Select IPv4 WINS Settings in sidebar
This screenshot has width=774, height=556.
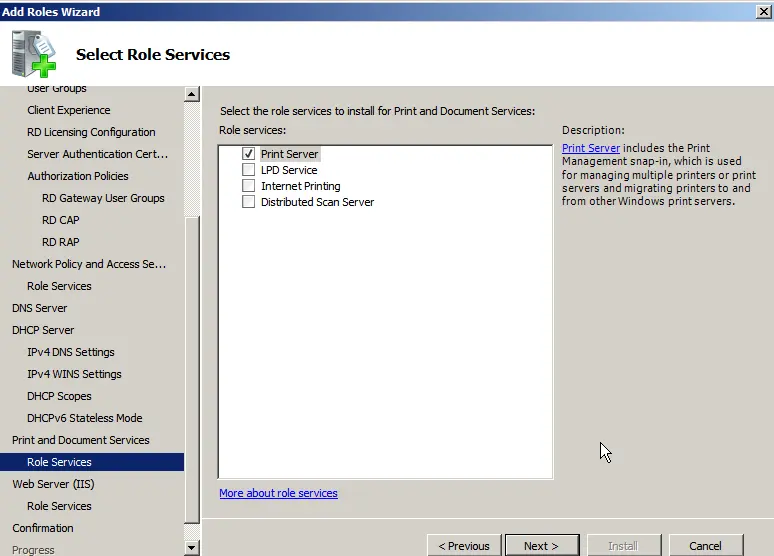tap(74, 374)
